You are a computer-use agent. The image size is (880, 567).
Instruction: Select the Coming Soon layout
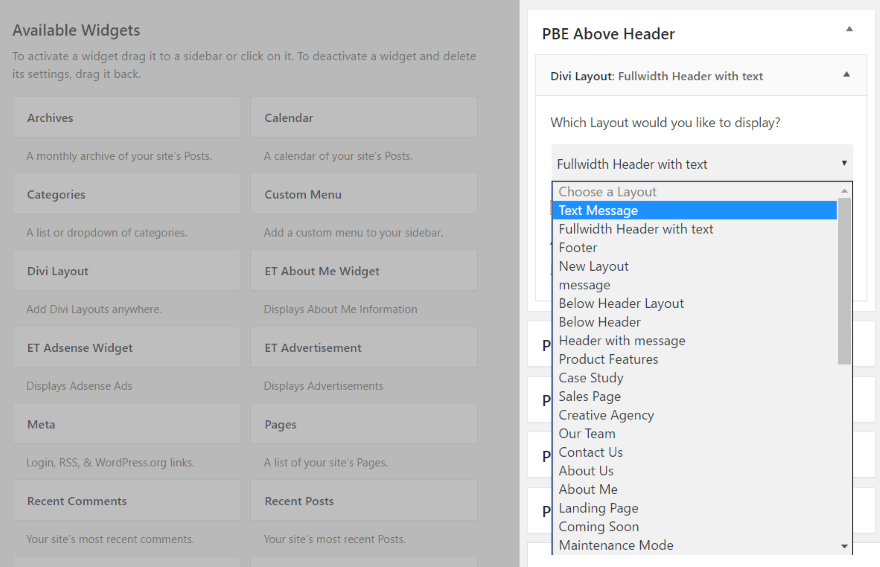(695, 526)
